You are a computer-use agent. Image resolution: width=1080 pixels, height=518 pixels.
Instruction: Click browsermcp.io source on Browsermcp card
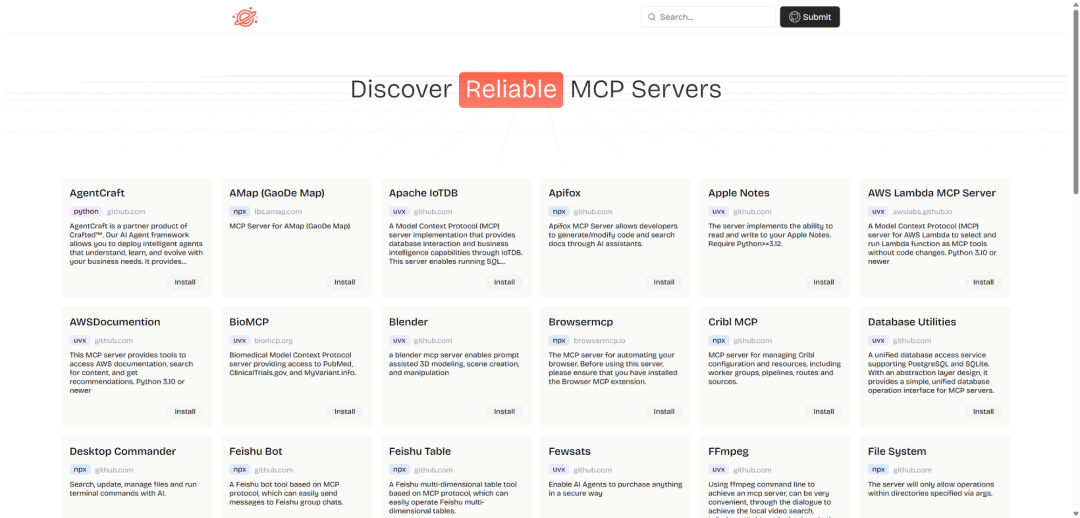tap(599, 340)
